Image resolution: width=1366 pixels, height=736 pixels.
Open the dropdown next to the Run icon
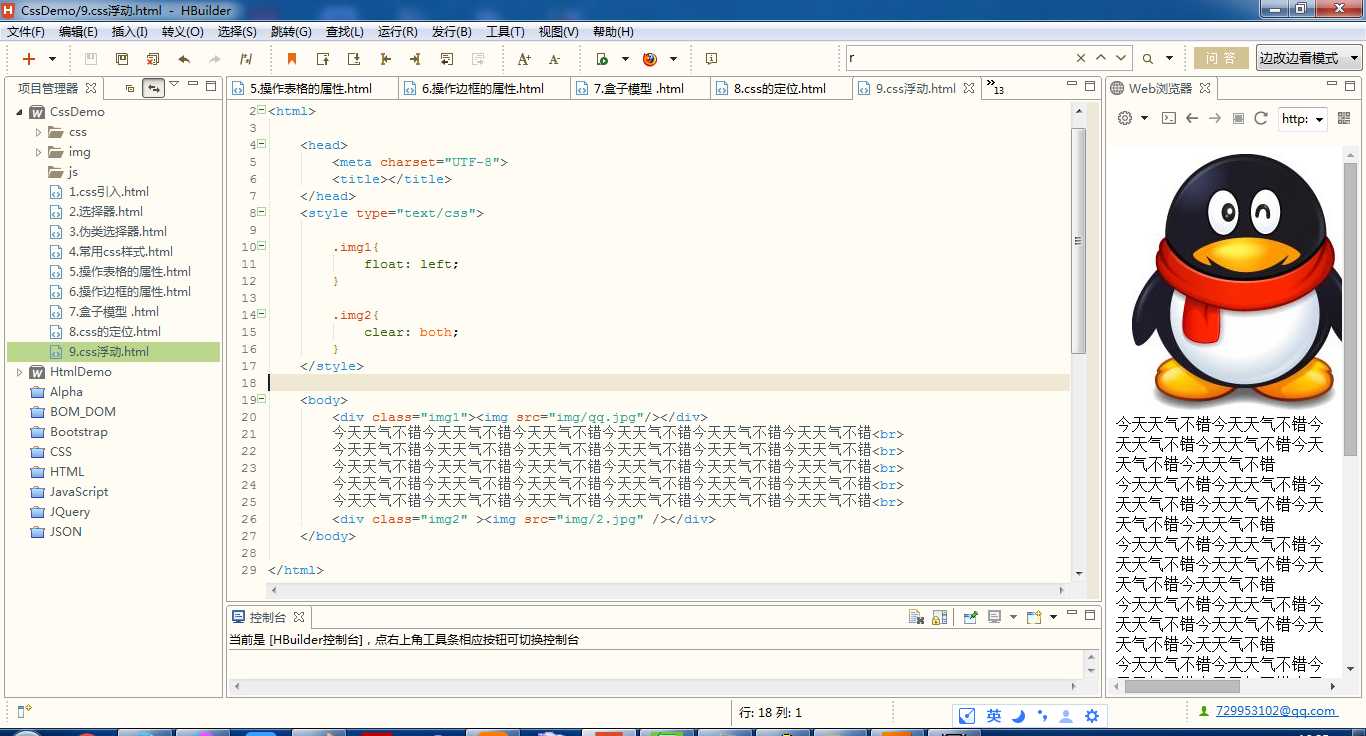[x=625, y=59]
